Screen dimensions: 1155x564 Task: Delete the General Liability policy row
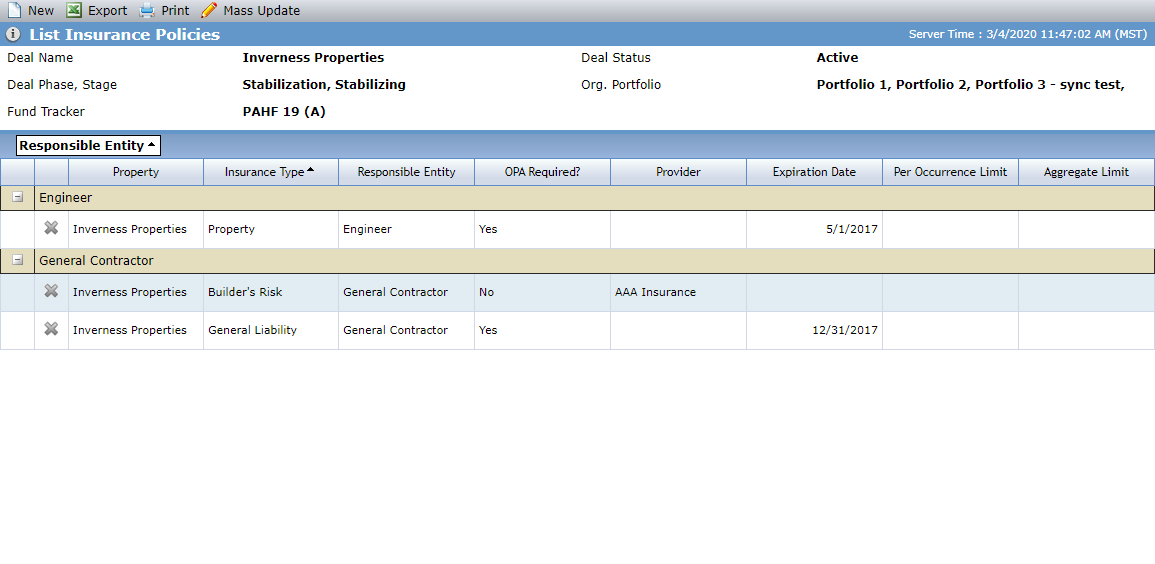[51, 330]
